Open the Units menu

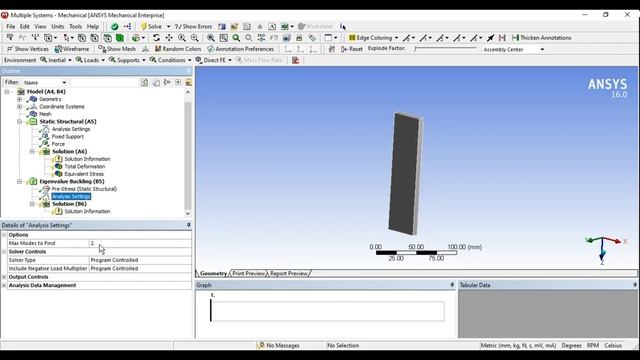click(58, 27)
